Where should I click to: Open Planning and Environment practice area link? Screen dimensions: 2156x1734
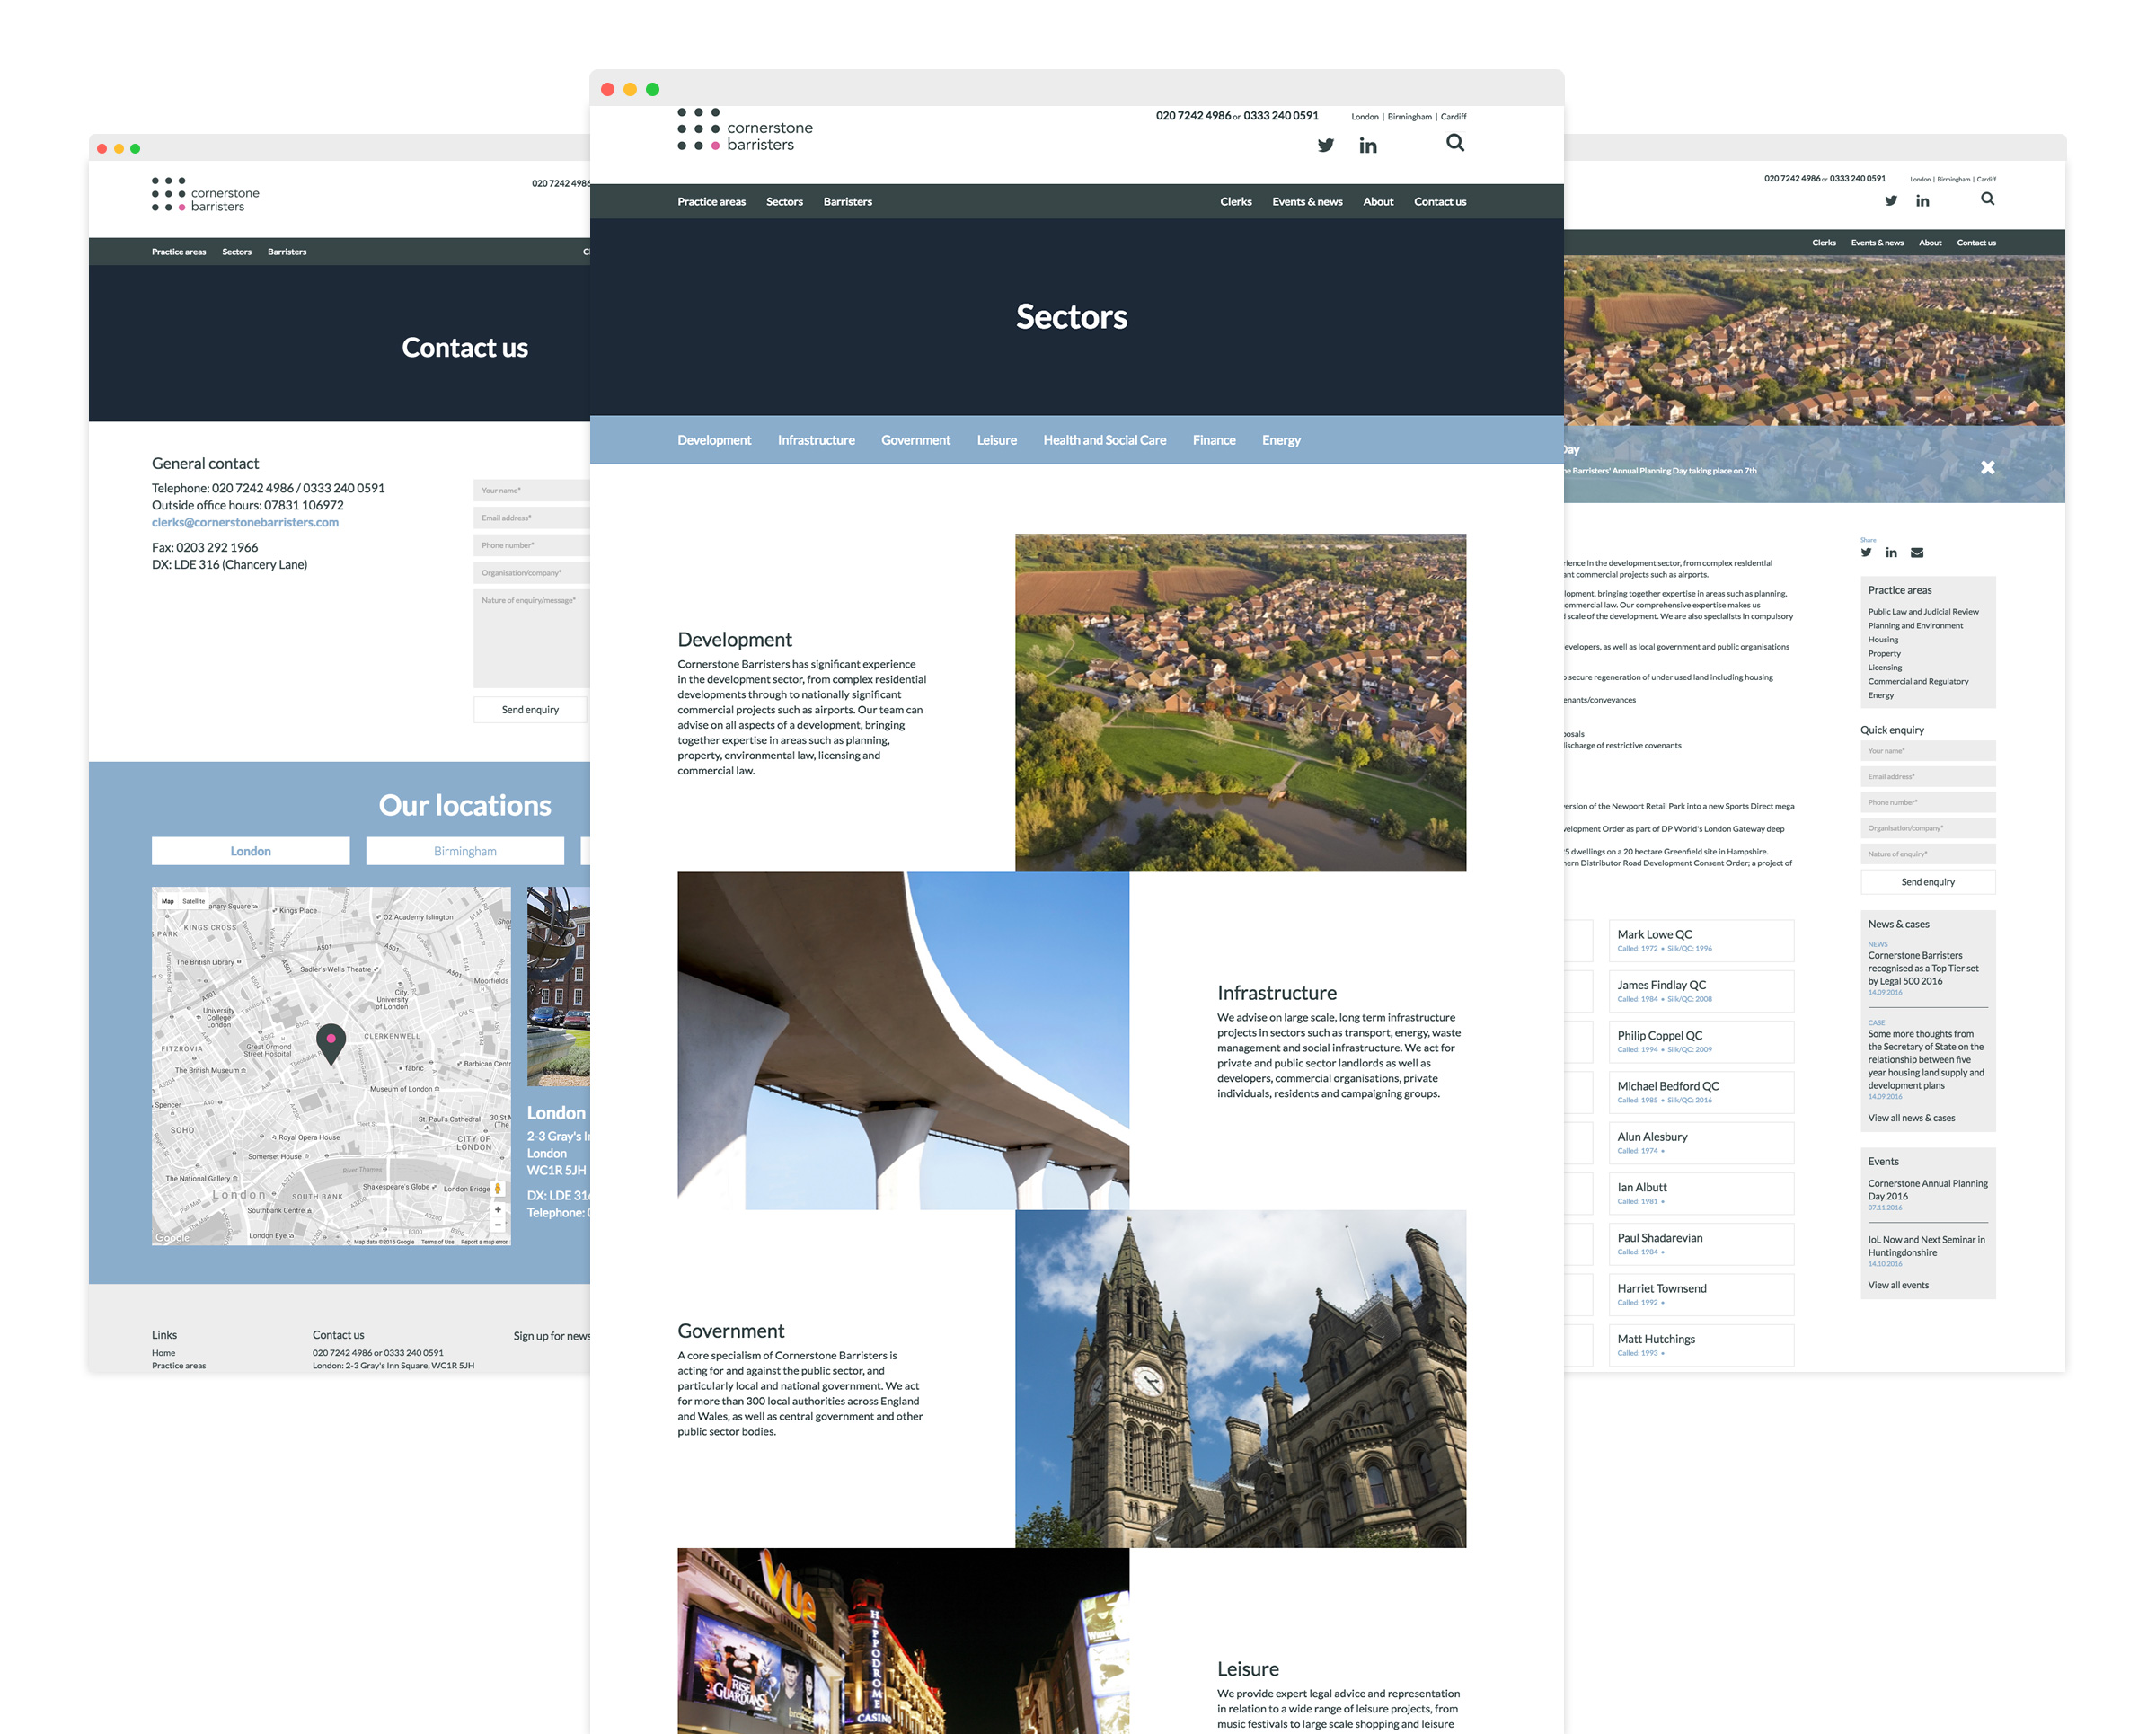(x=1915, y=626)
